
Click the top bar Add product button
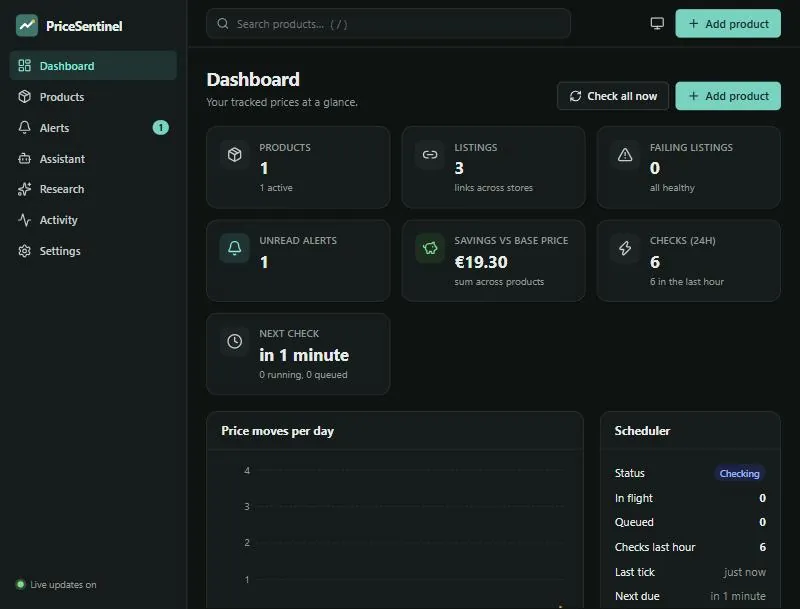728,23
